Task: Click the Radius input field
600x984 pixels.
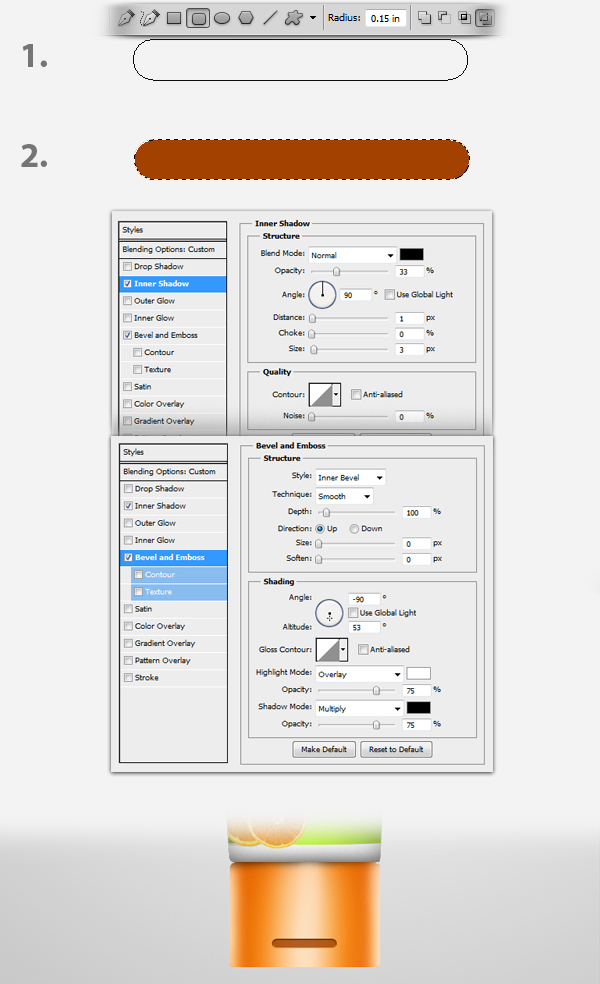Action: [386, 18]
